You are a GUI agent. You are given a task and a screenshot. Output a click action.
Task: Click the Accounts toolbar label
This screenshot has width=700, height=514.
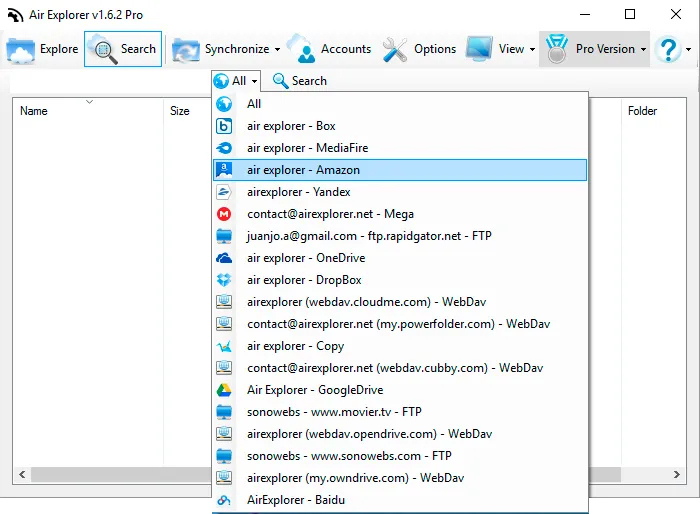pos(346,49)
